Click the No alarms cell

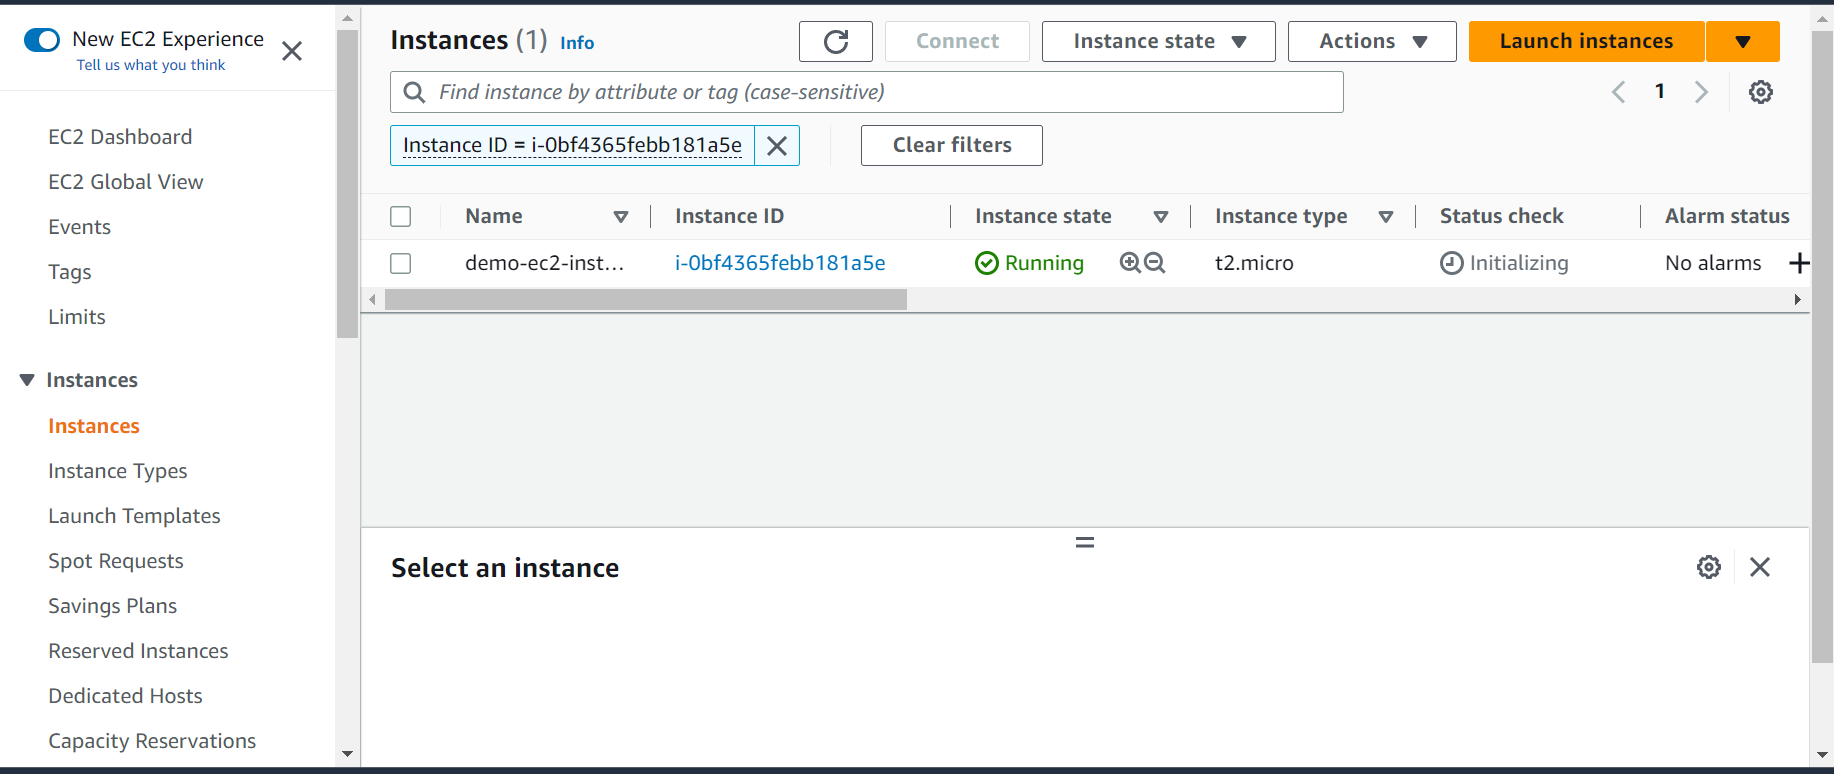click(x=1713, y=263)
